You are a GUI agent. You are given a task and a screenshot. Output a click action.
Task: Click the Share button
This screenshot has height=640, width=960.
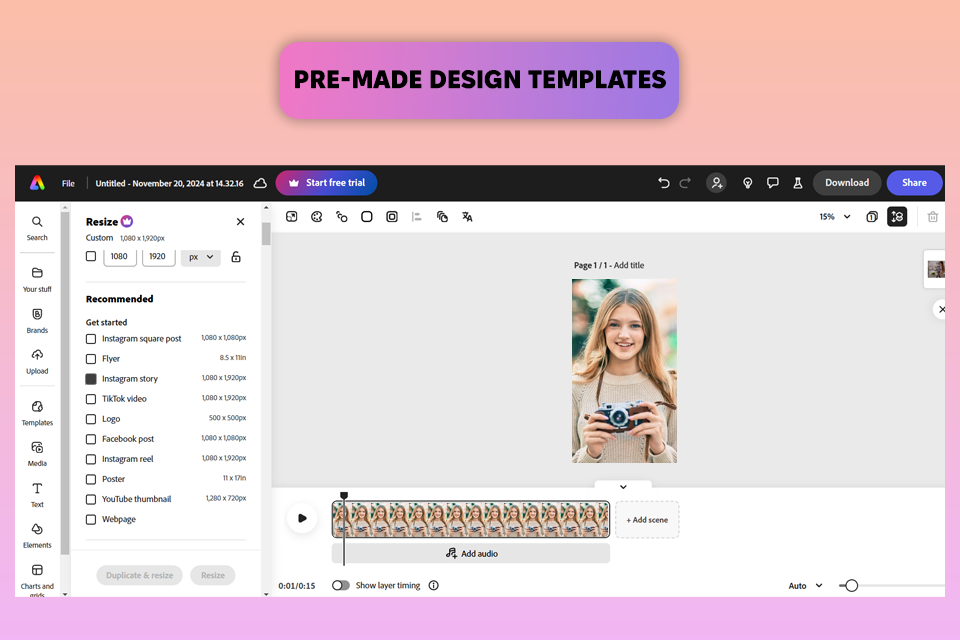click(x=914, y=183)
